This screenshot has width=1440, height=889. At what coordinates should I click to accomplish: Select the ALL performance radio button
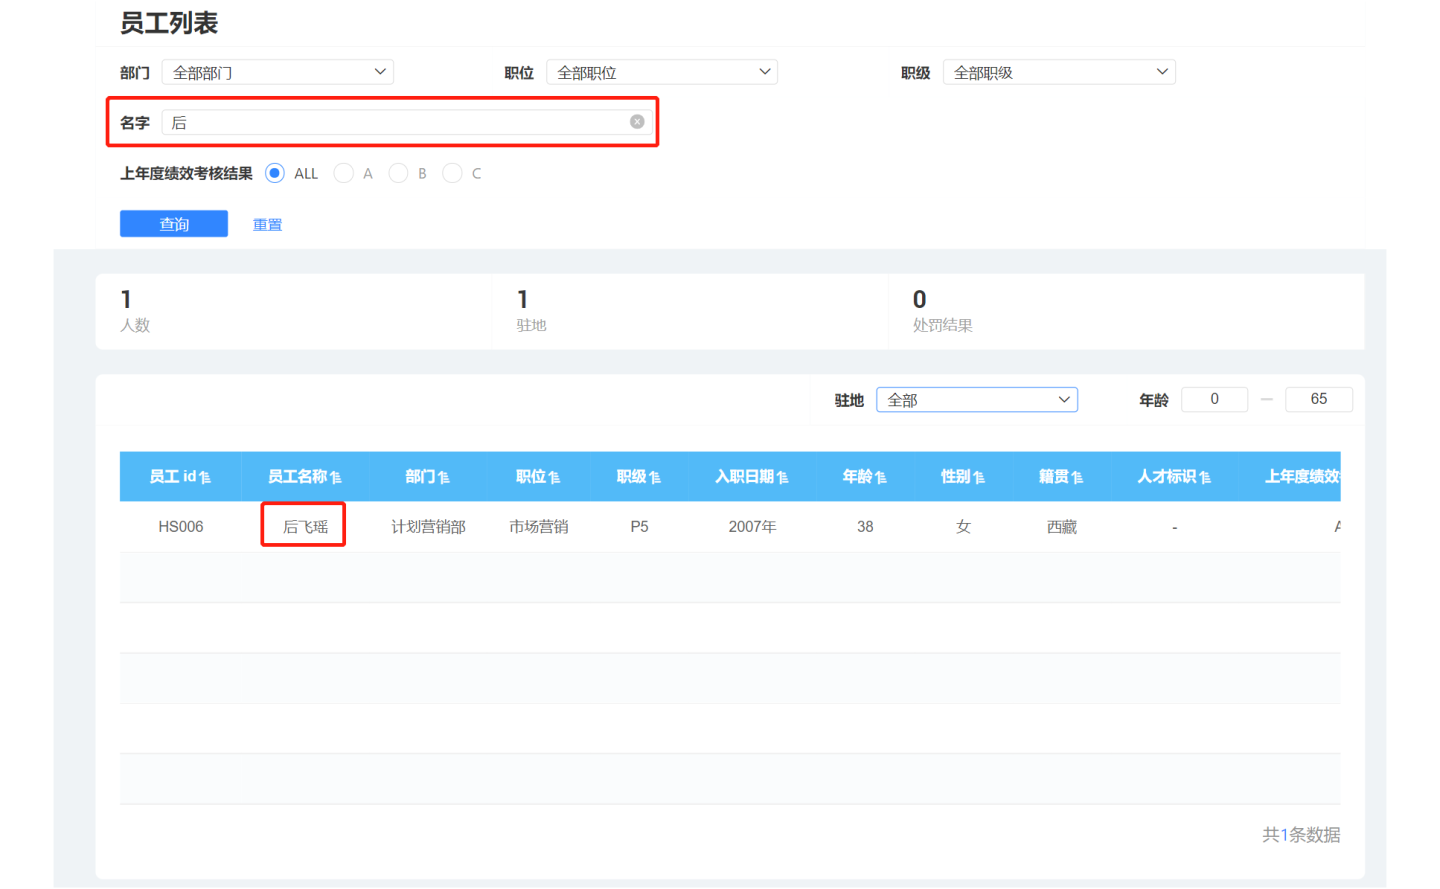(x=275, y=173)
